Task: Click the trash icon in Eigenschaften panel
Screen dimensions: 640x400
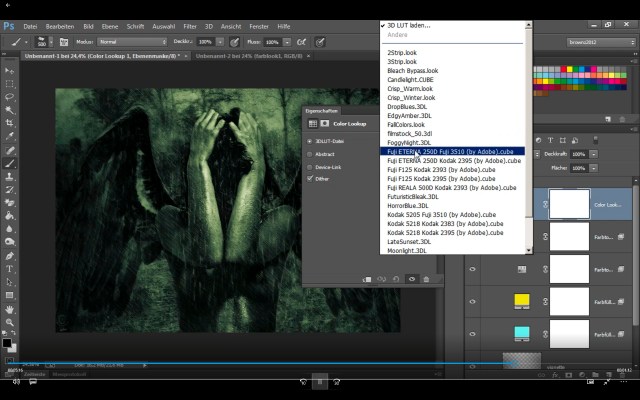Action: click(x=426, y=279)
